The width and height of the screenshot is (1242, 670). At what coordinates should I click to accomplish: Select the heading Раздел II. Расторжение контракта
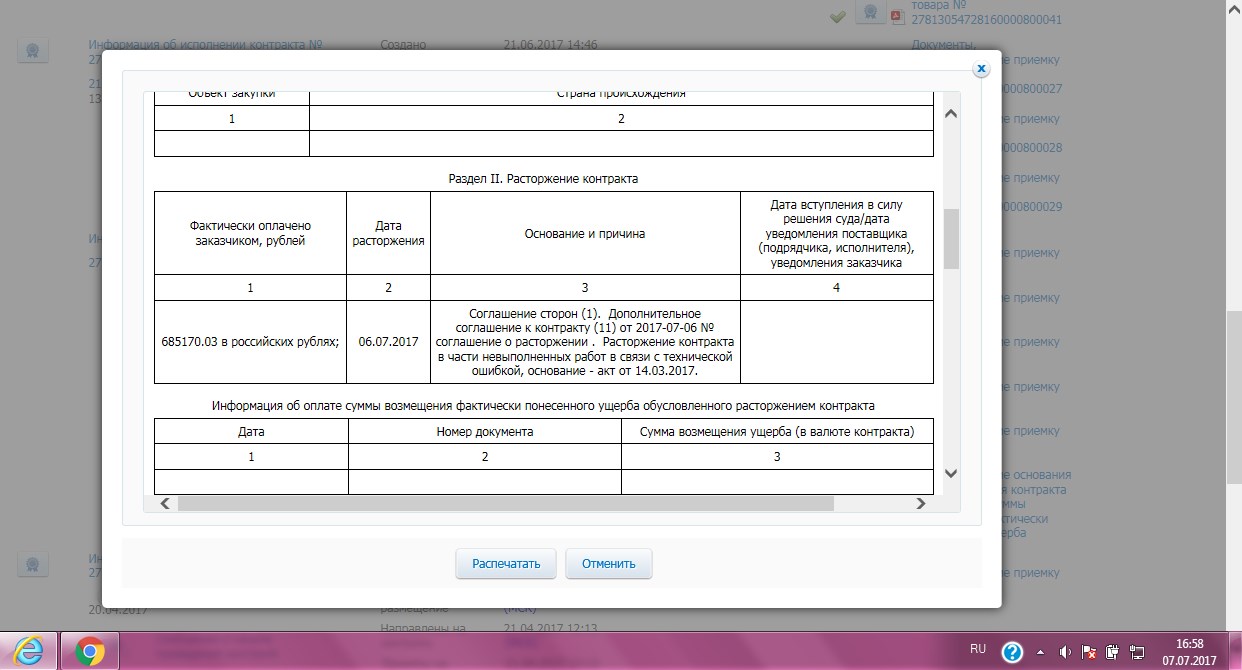[543, 179]
